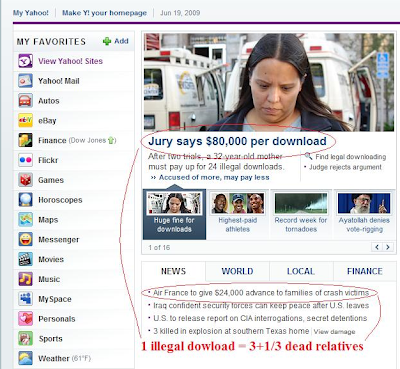Switch to the LOCAL tab

[x=301, y=271]
